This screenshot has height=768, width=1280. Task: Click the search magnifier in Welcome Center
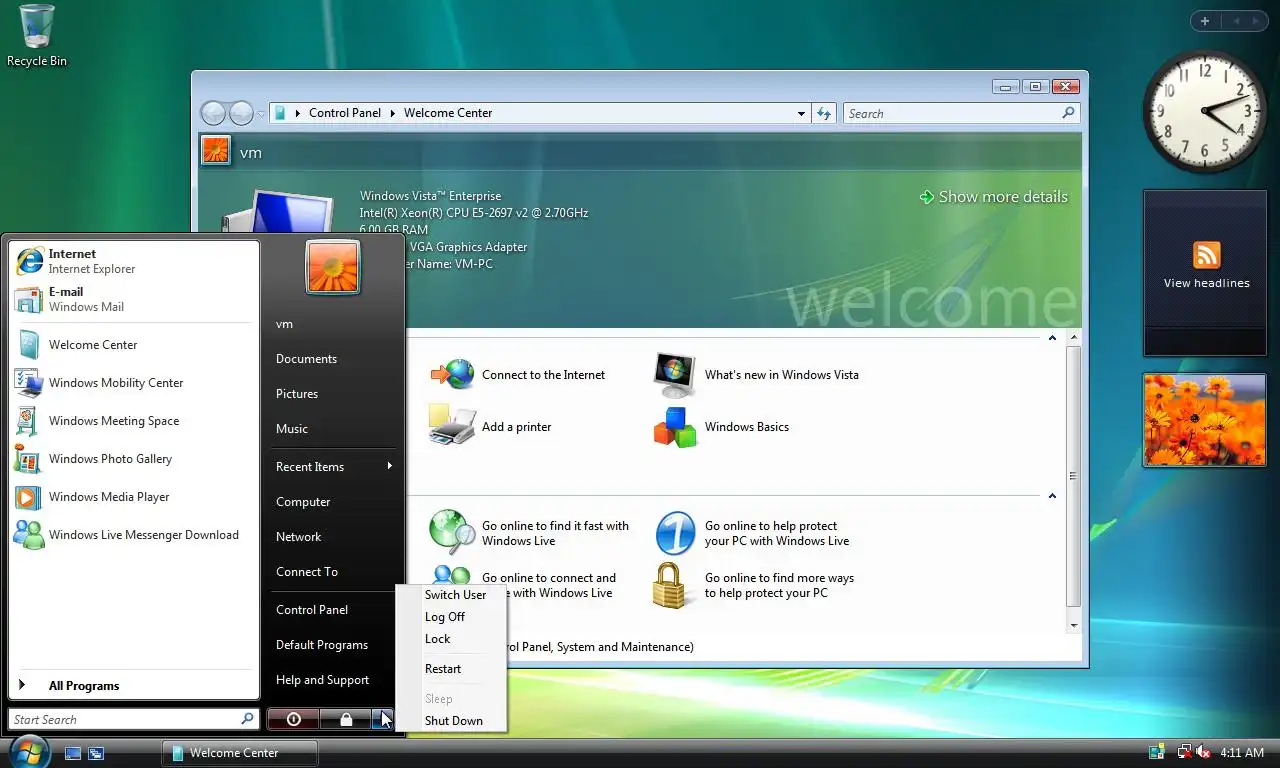pyautogui.click(x=1068, y=113)
